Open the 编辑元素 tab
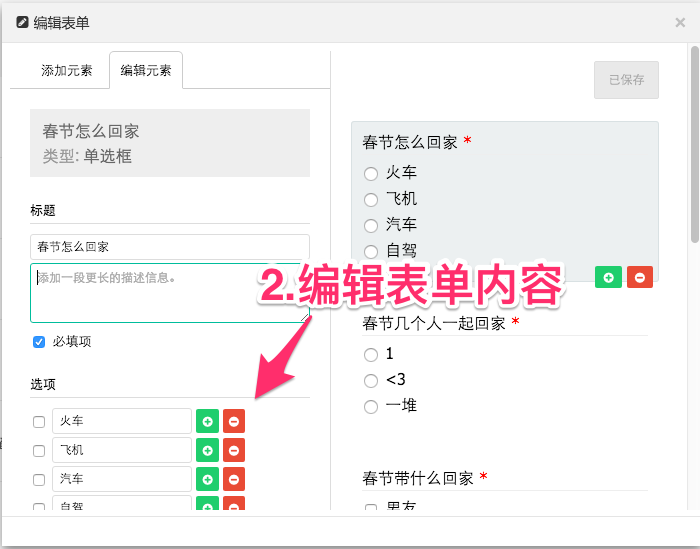The height and width of the screenshot is (549, 700). click(146, 70)
